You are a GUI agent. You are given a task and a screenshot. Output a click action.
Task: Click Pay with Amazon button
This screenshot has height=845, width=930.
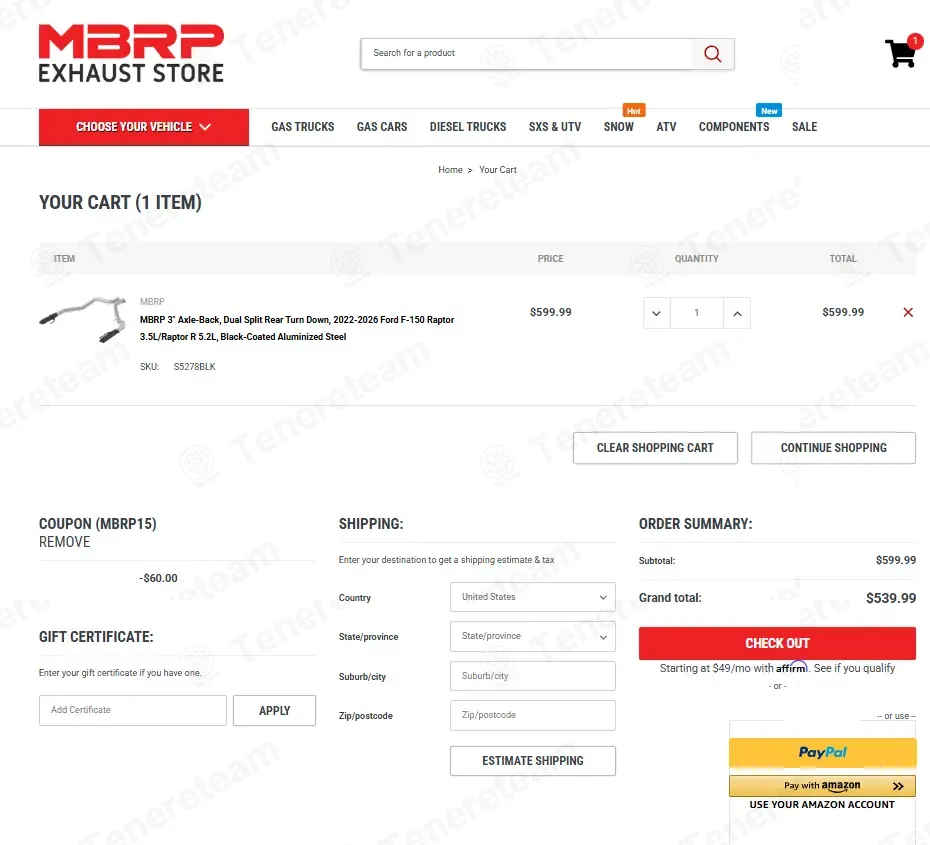[x=822, y=786]
